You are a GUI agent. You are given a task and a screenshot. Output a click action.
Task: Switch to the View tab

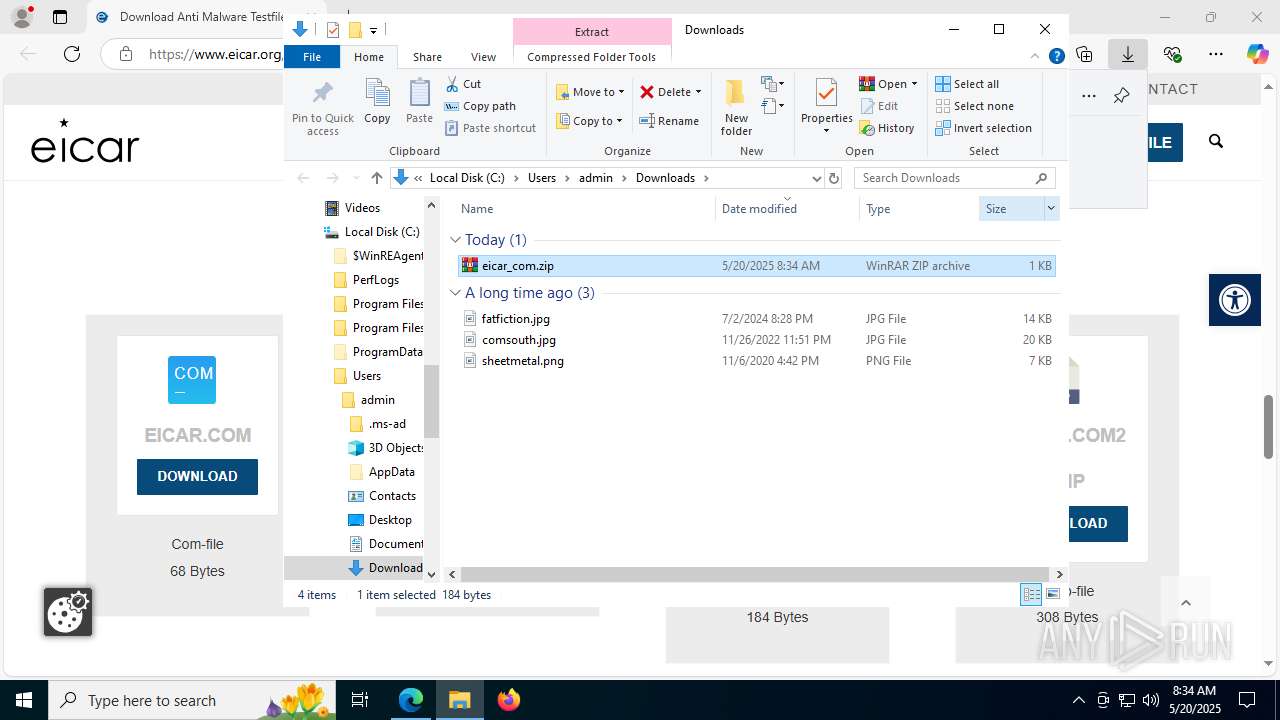click(x=483, y=57)
